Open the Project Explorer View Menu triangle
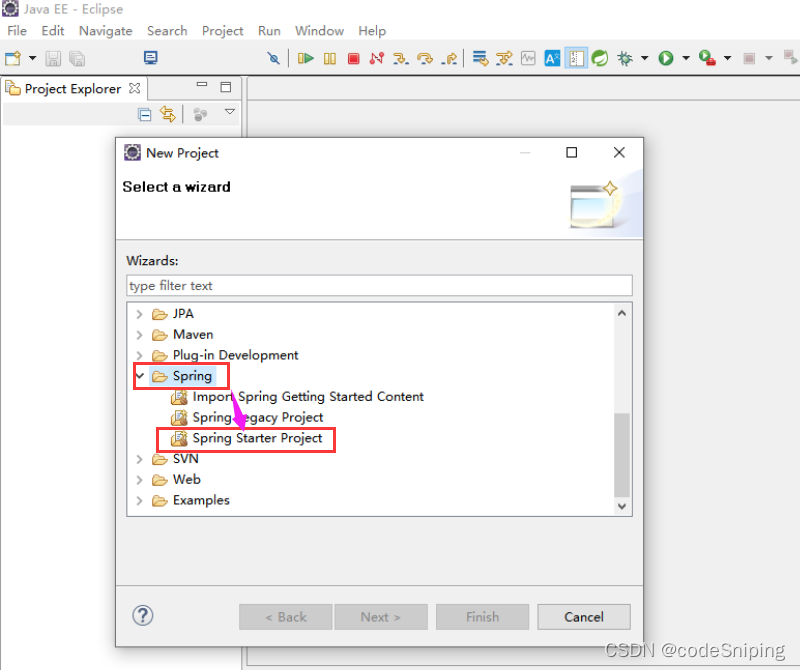This screenshot has width=800, height=670. [x=230, y=112]
